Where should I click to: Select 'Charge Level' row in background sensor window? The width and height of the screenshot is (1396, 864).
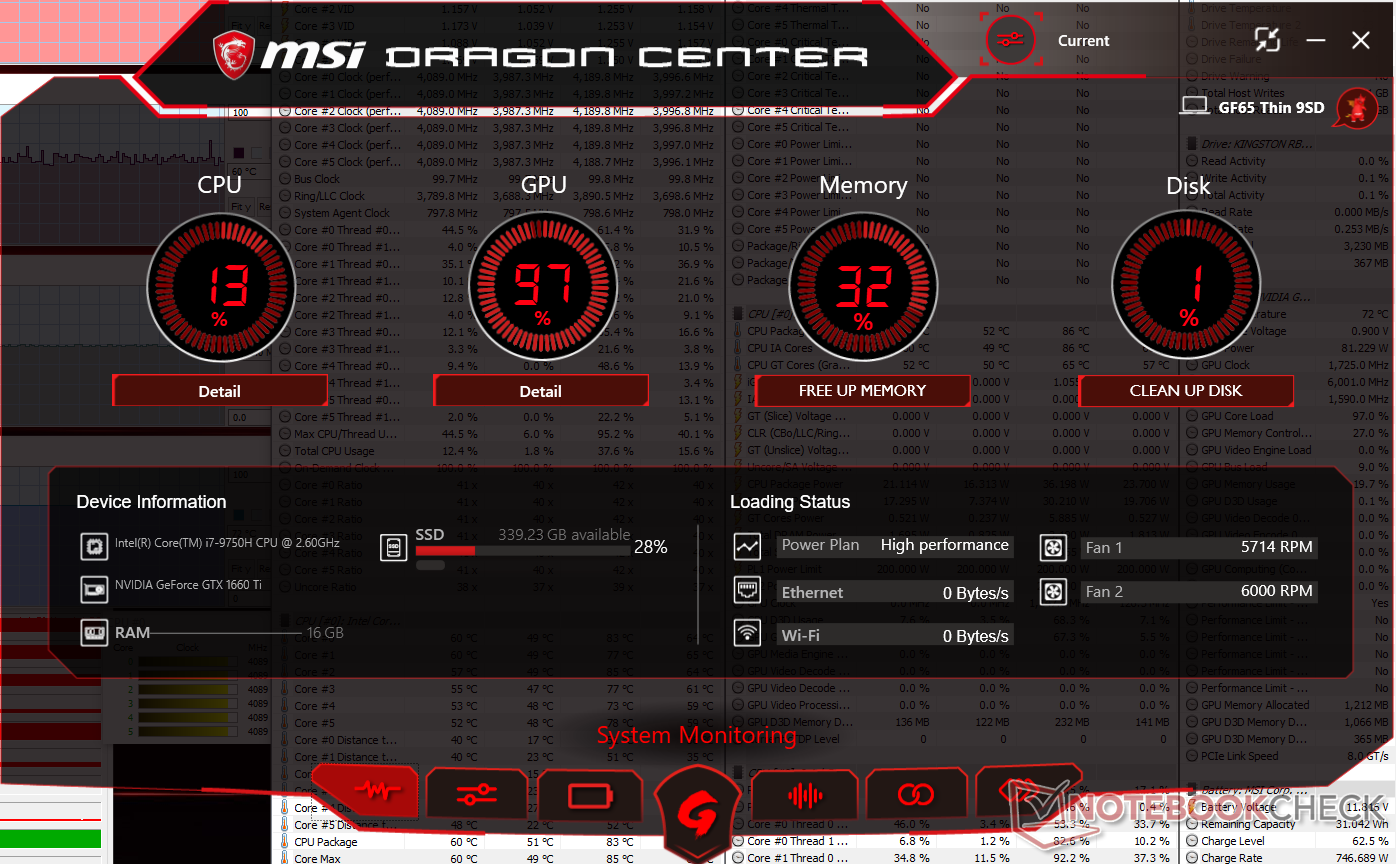point(1288,841)
